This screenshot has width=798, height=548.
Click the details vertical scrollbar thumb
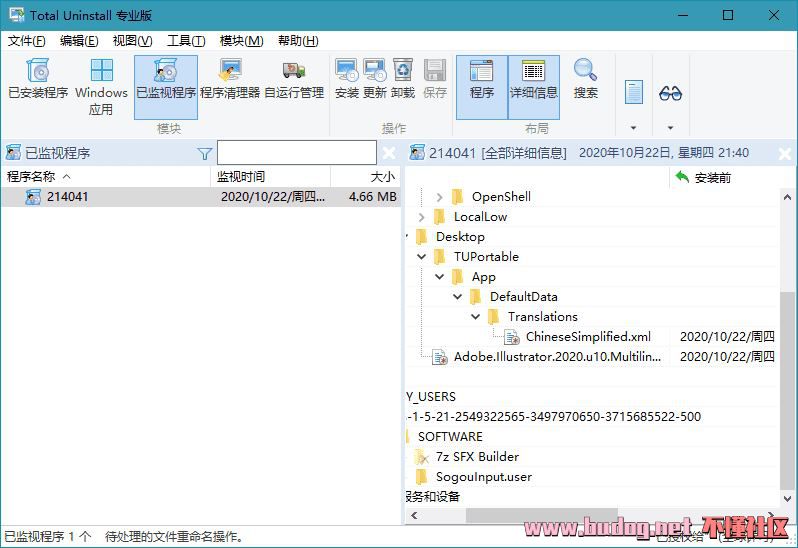tap(787, 389)
